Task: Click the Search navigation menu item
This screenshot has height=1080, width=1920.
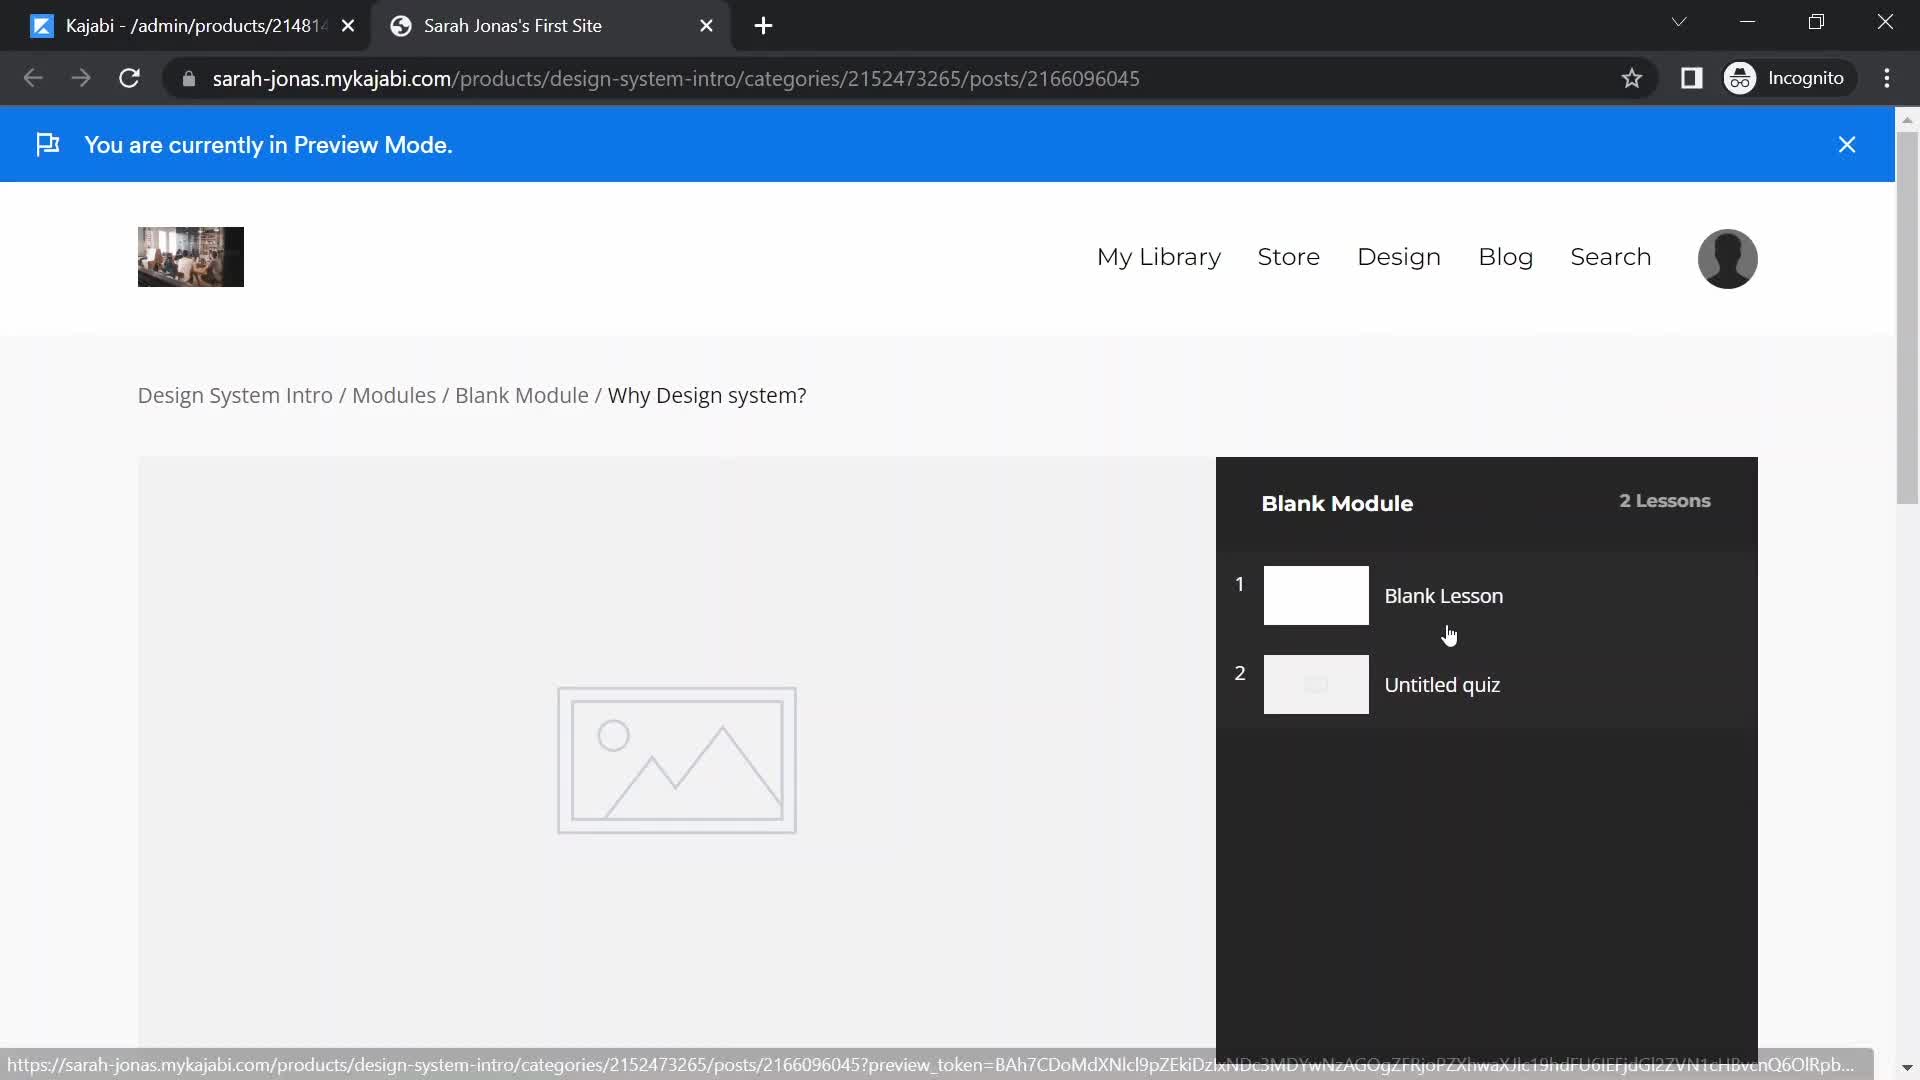Action: point(1611,256)
